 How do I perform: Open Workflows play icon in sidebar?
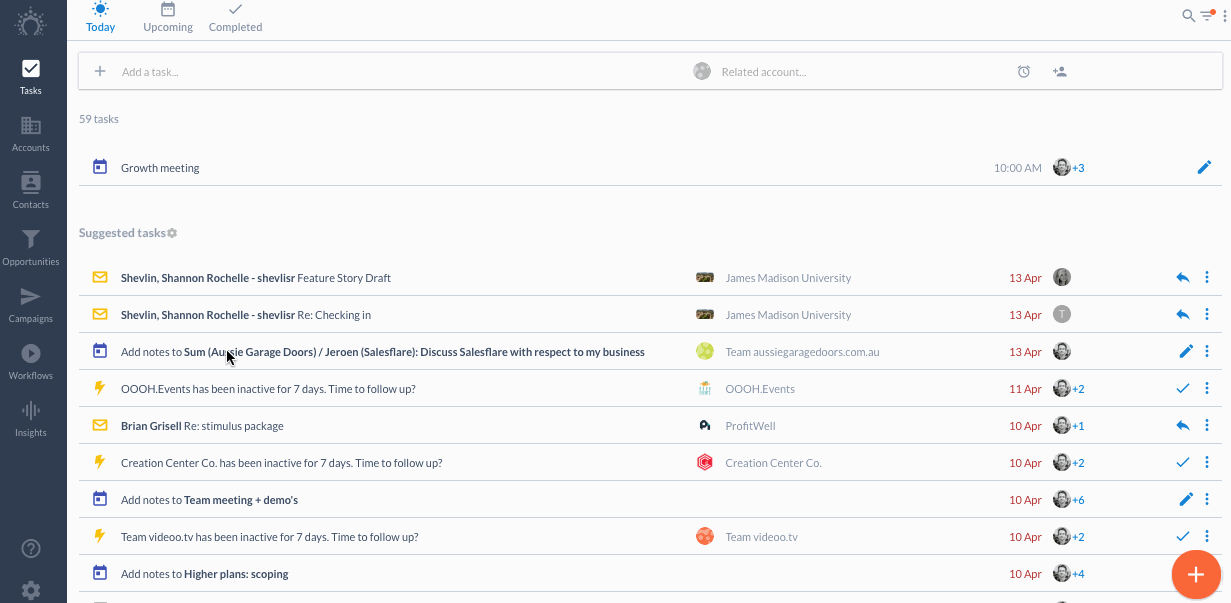(31, 353)
